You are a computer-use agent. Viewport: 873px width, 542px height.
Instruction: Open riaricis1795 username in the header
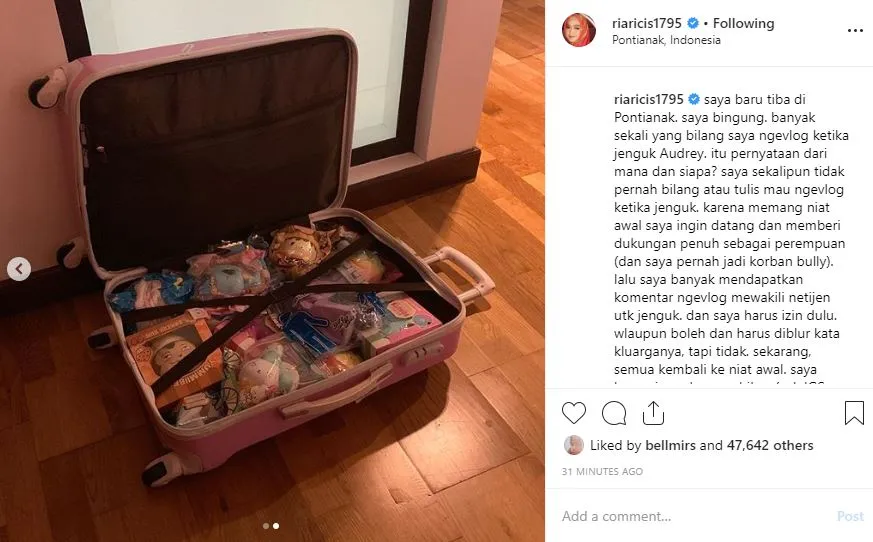point(646,23)
